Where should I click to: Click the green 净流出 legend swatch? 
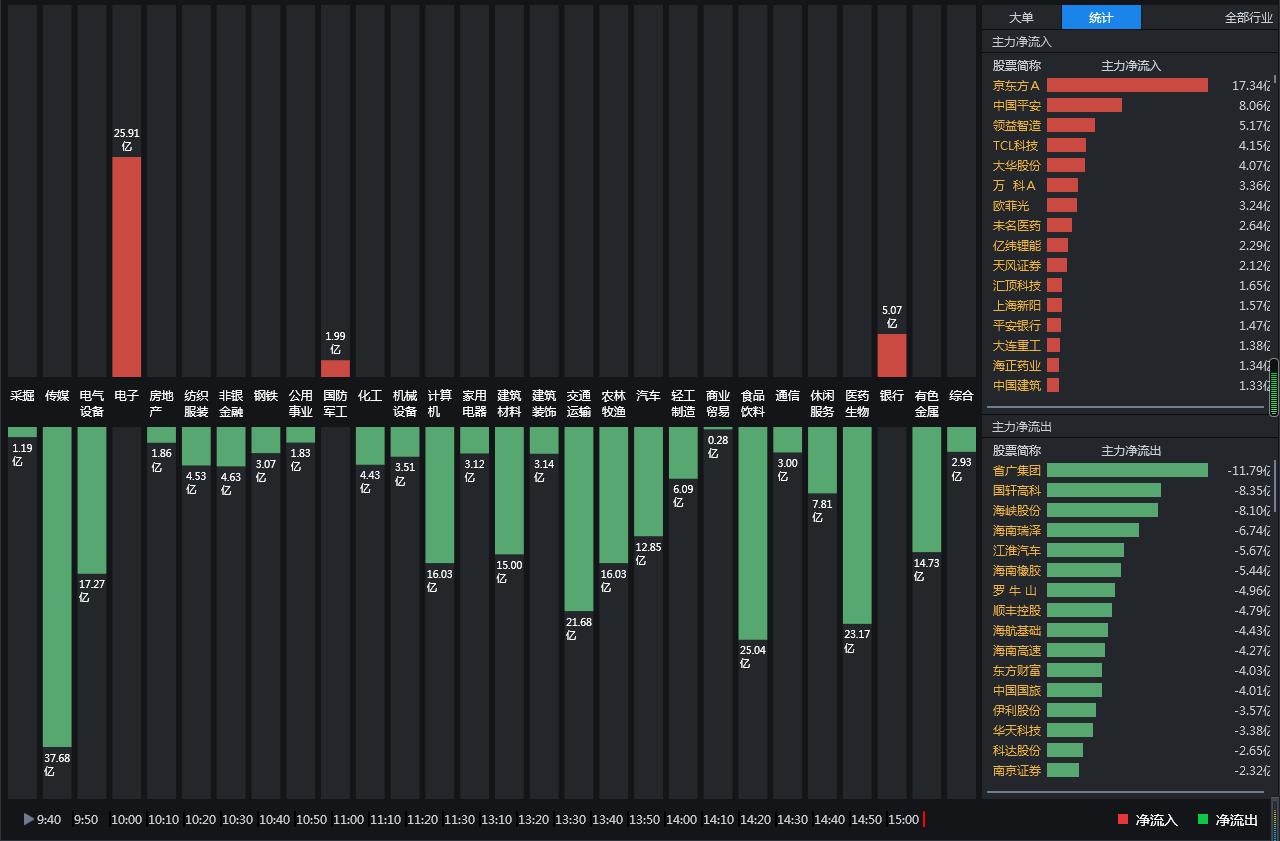pyautogui.click(x=1203, y=820)
